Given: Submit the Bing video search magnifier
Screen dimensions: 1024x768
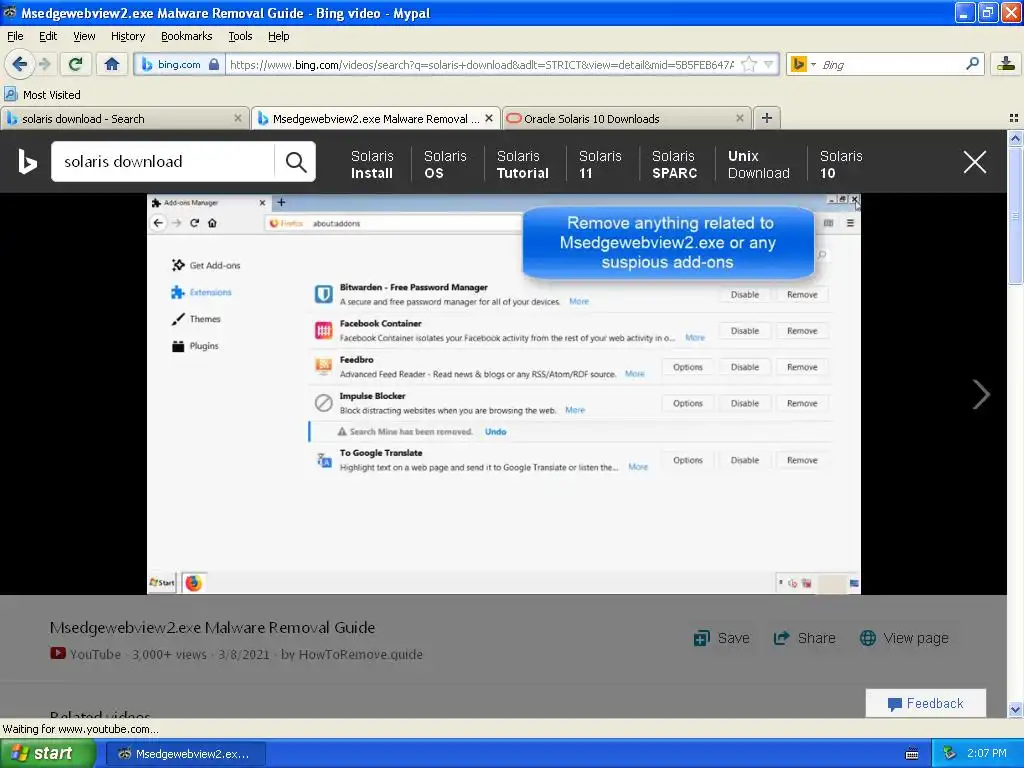Looking at the screenshot, I should tap(296, 162).
